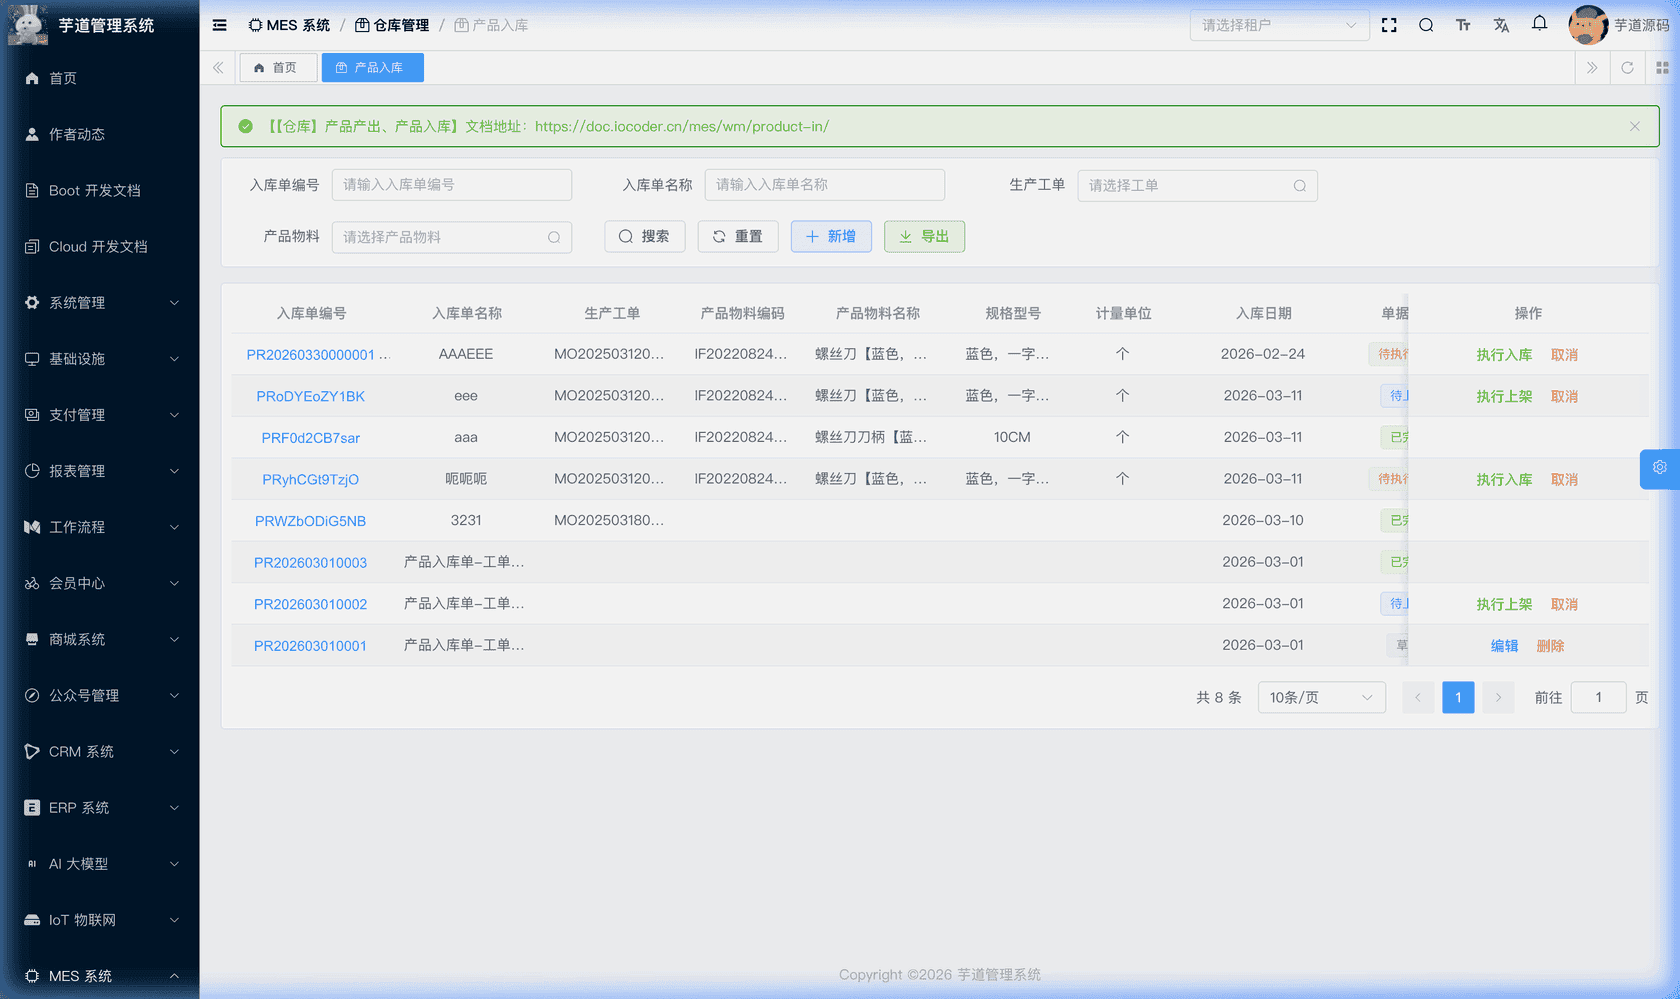
Task: Click 编辑 for draft receipt PR202603010001
Action: point(1504,646)
